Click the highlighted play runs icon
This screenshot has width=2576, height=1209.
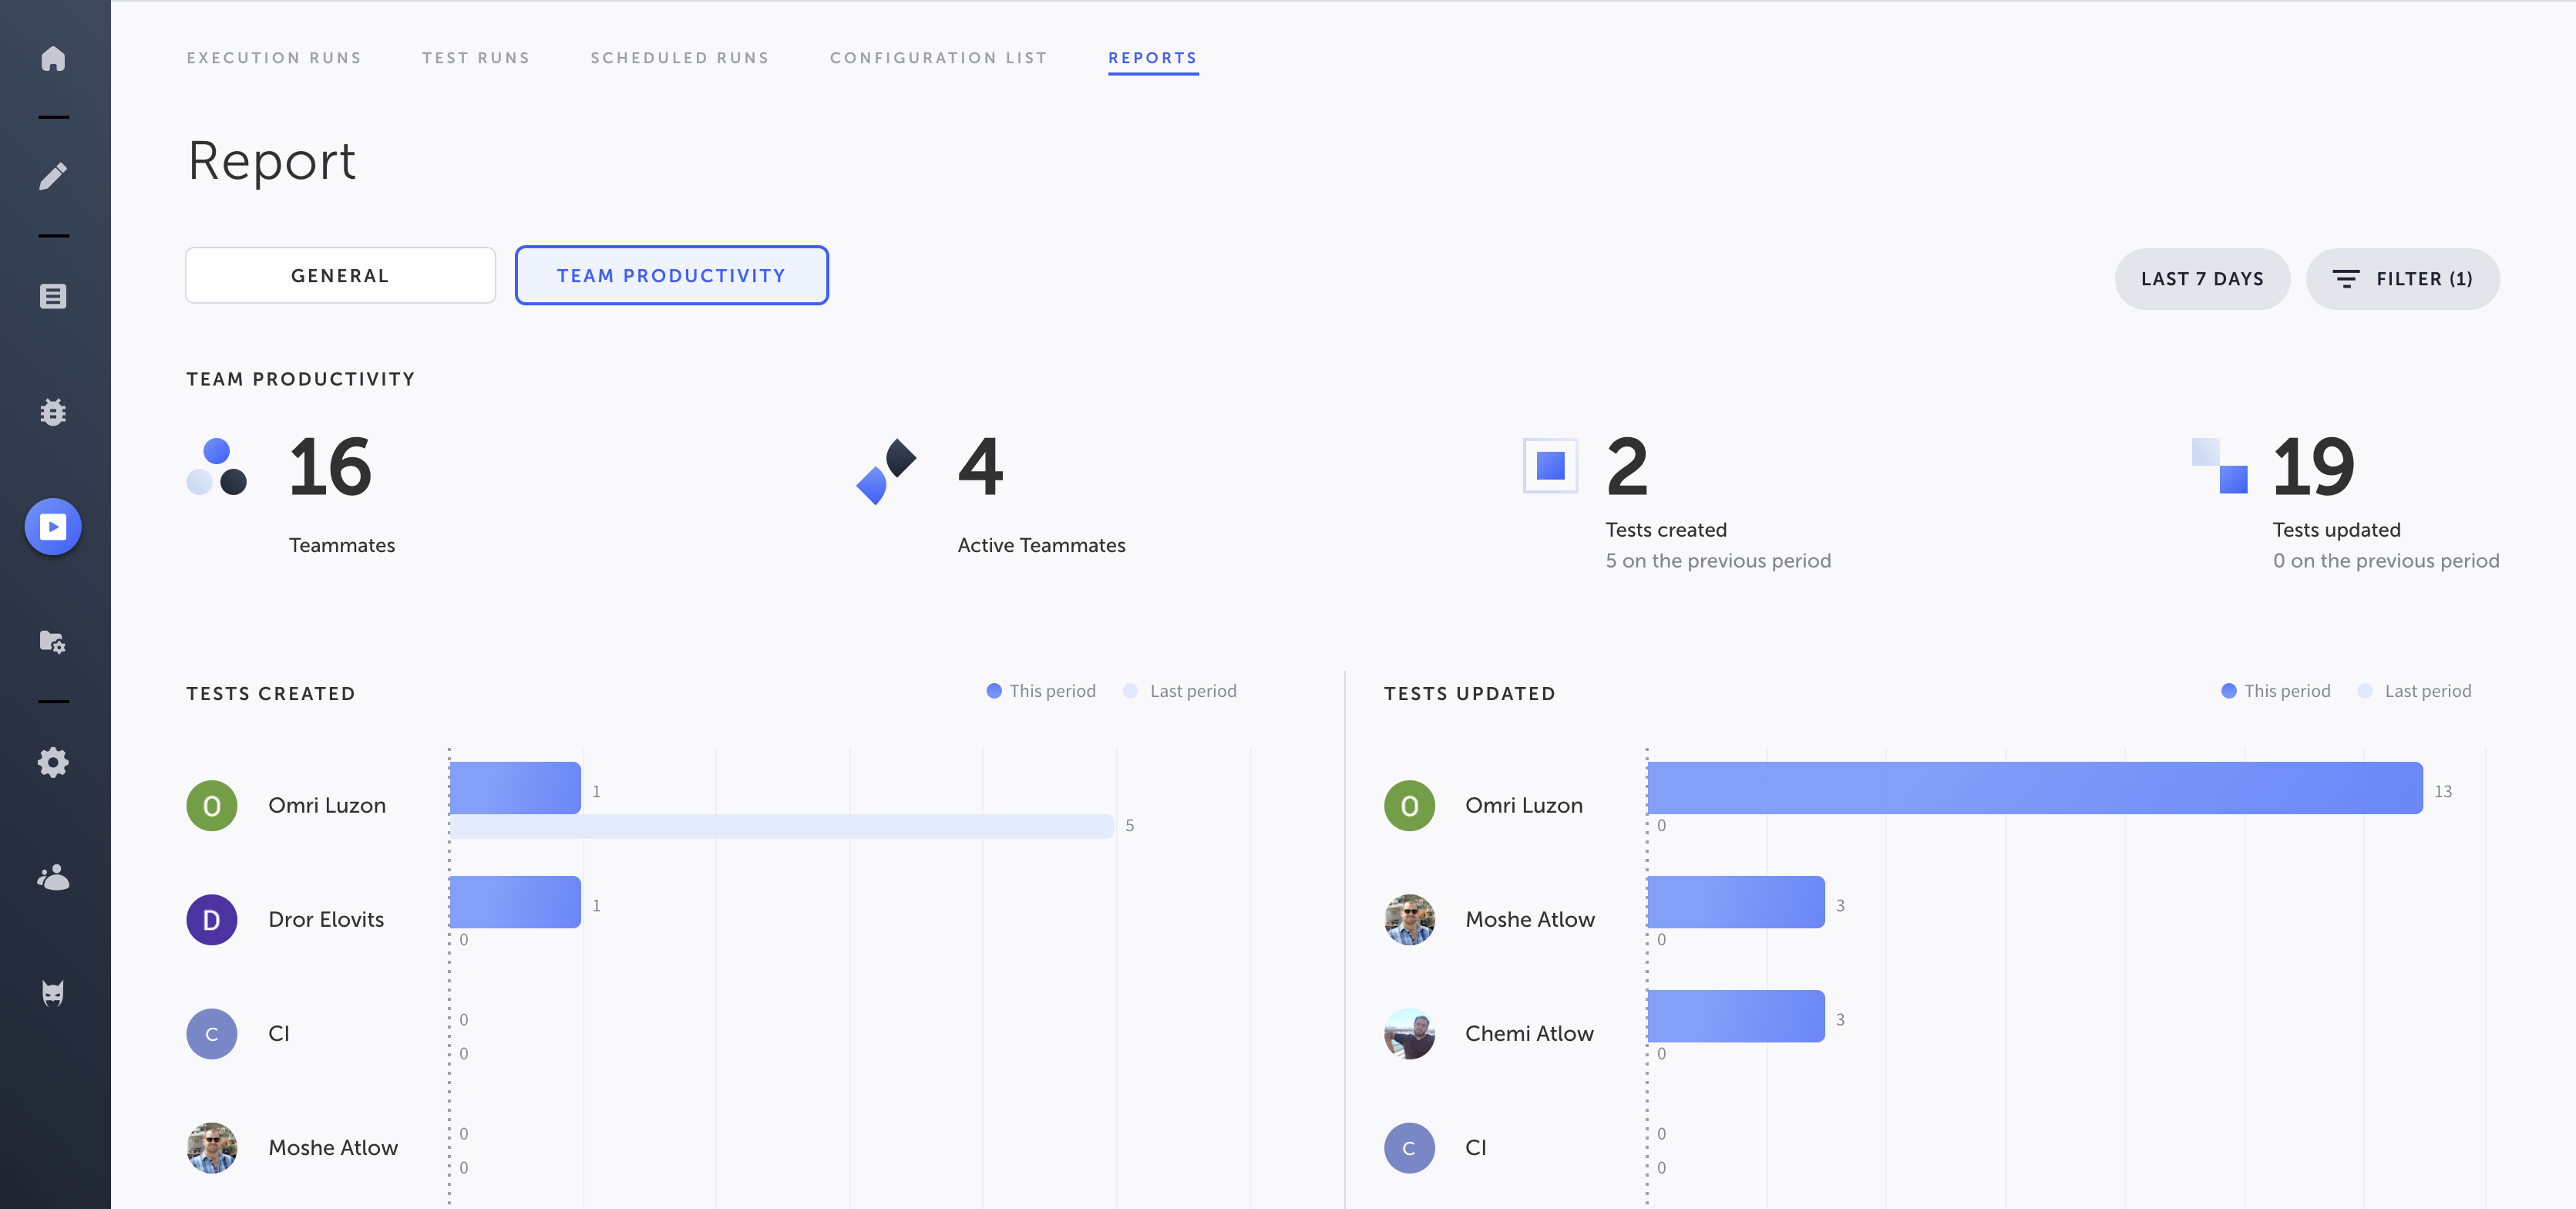[53, 527]
